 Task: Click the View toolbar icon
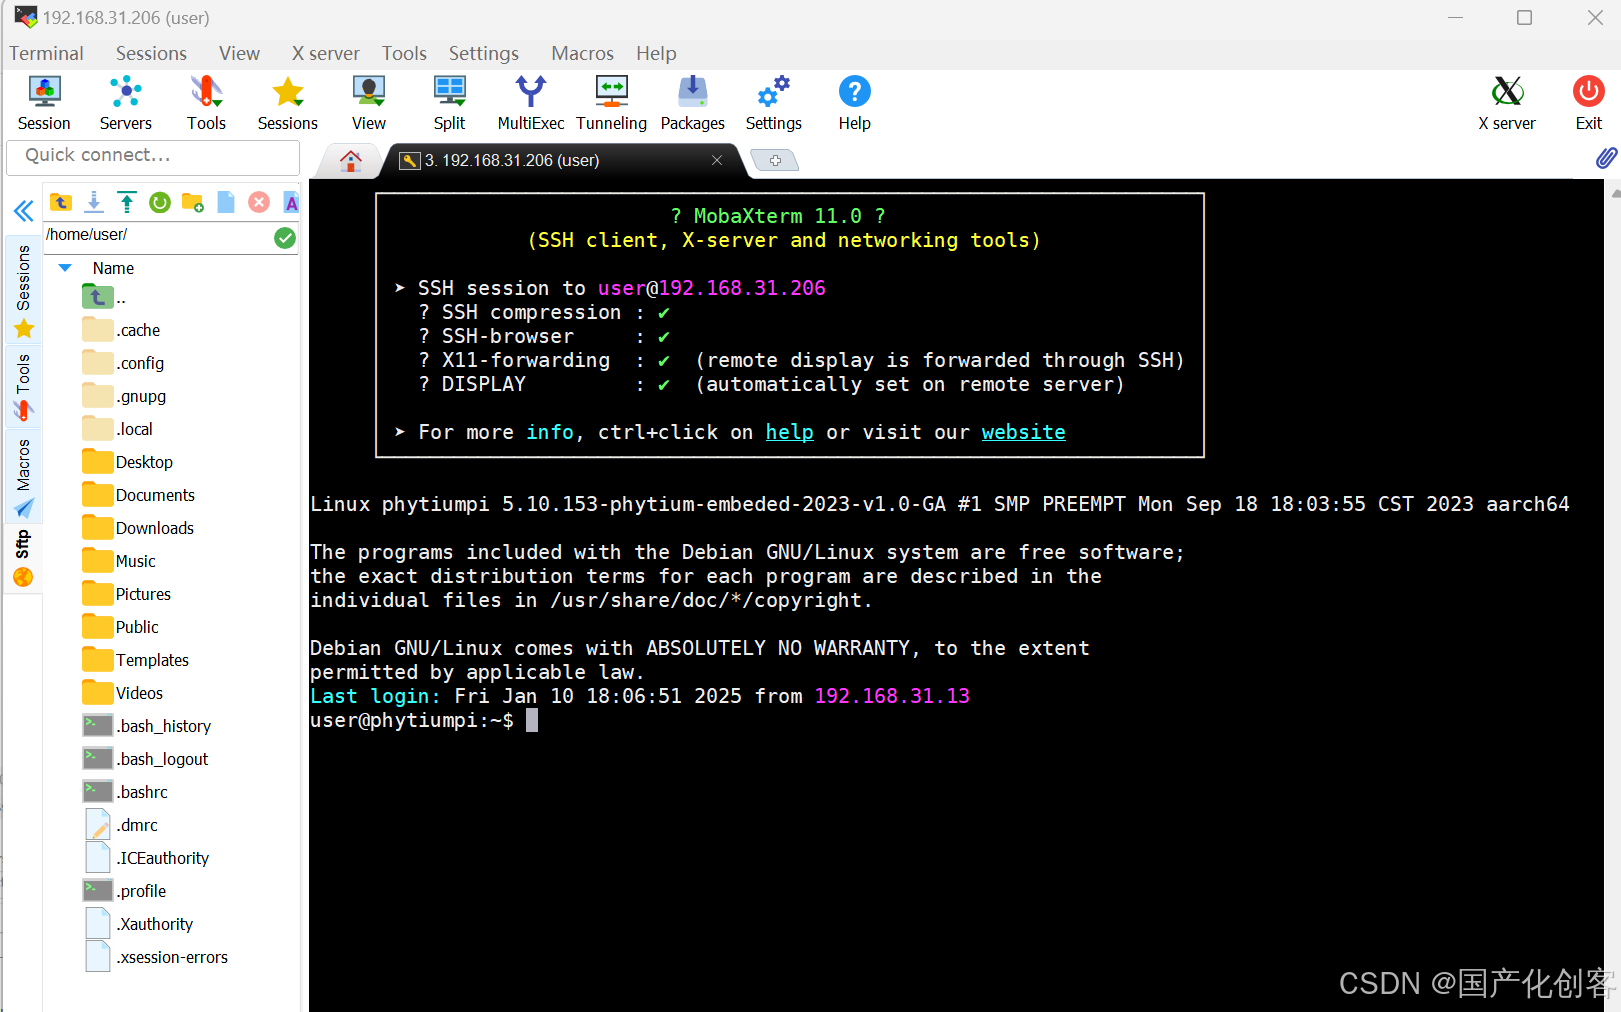click(x=369, y=103)
